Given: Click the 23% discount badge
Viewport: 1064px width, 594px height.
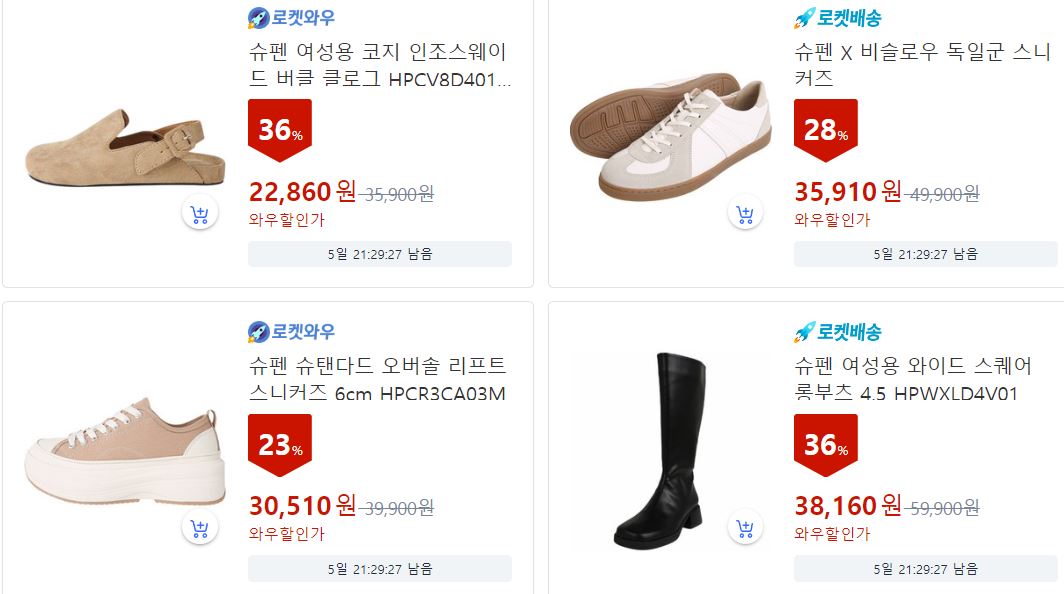Looking at the screenshot, I should click(x=280, y=445).
